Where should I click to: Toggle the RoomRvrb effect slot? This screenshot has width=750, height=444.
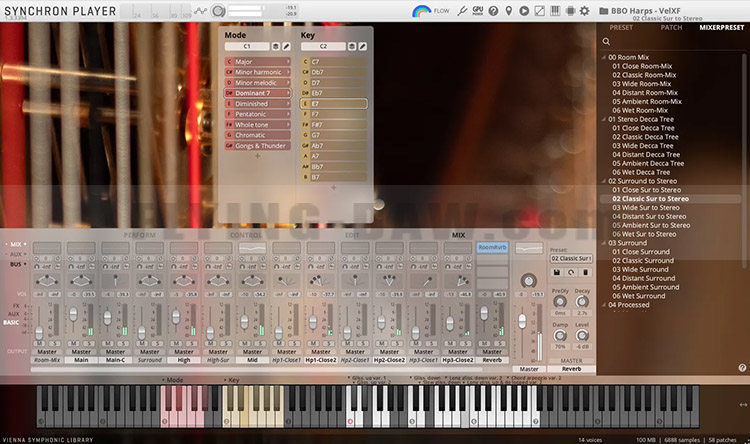coord(492,247)
